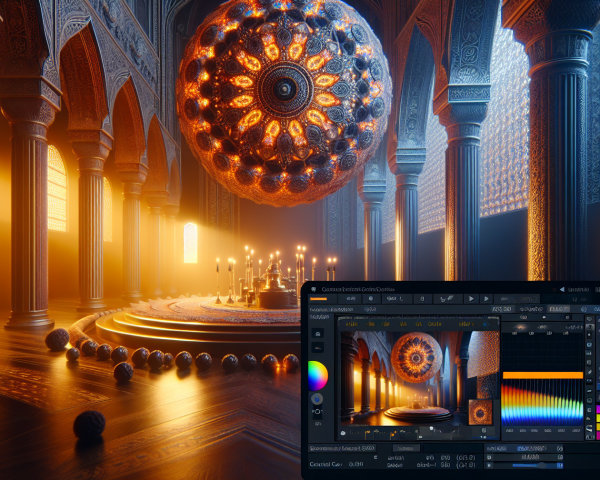Viewport: 600px width, 480px height.
Task: Pick a hue from the rainbow color wheel
Action: coord(317,376)
